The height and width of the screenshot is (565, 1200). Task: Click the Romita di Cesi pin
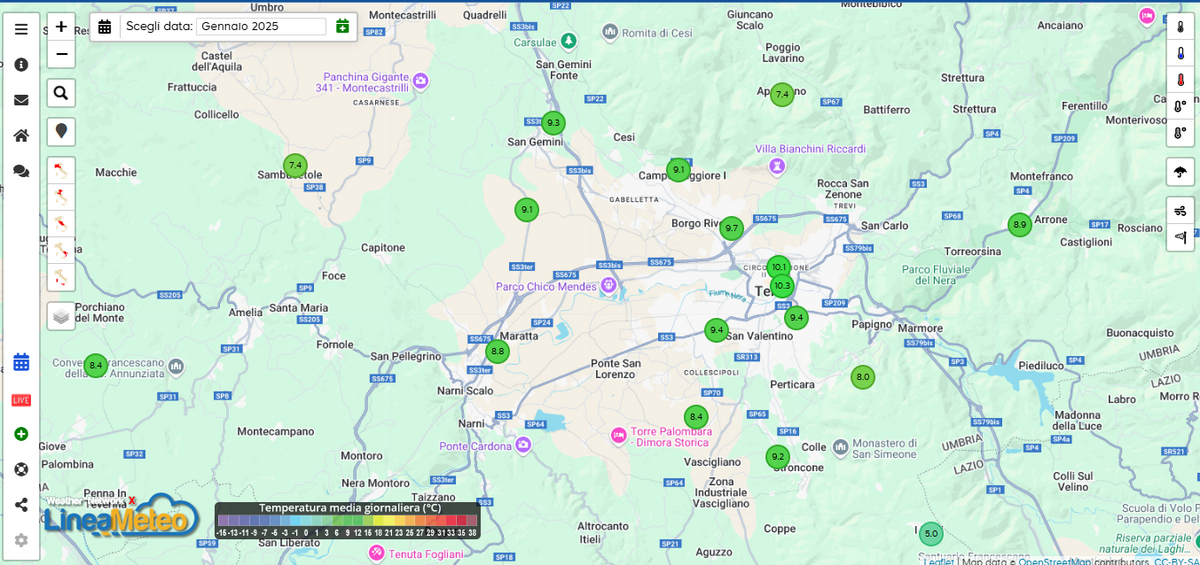[611, 32]
